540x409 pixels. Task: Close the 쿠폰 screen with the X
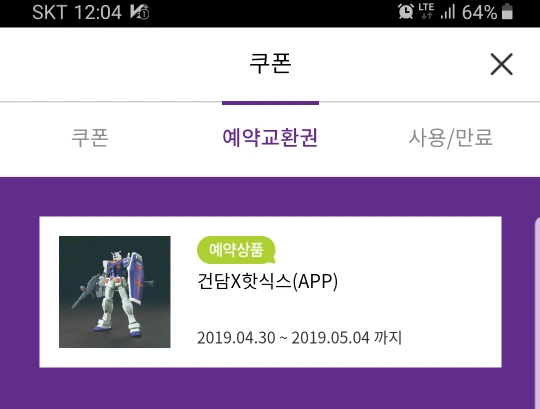coord(501,64)
